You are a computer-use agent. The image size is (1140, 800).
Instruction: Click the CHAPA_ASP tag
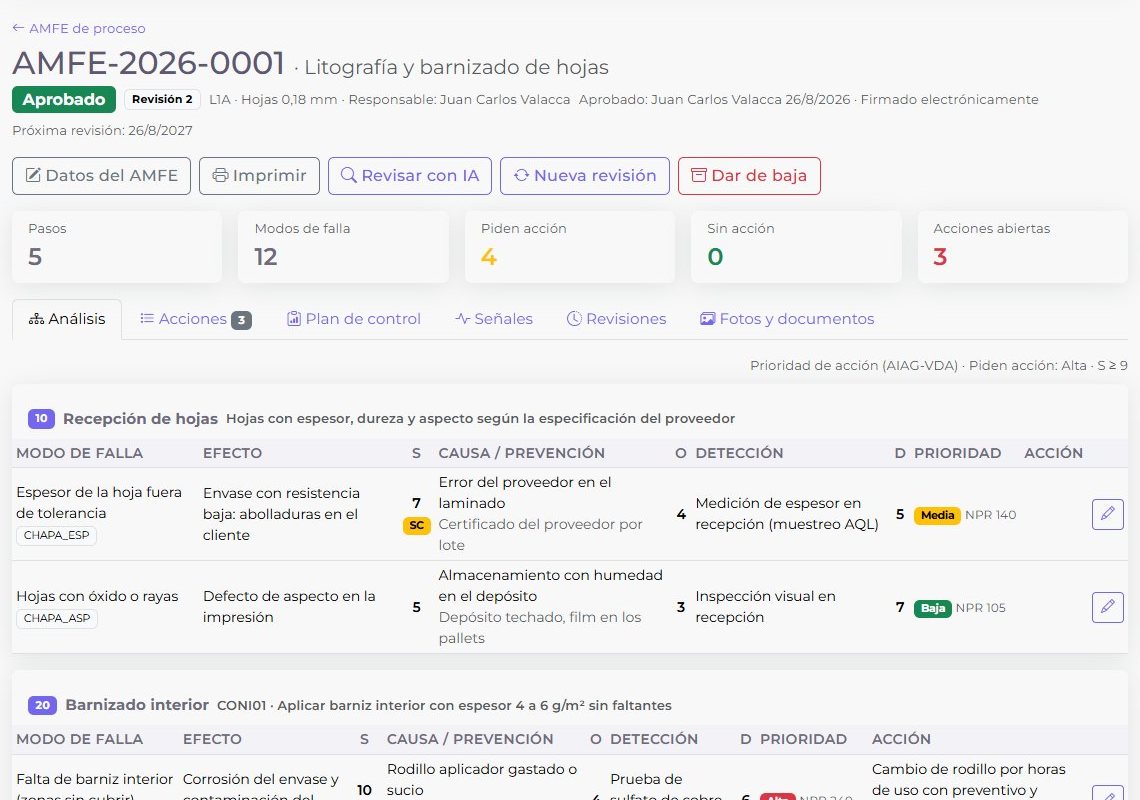57,618
